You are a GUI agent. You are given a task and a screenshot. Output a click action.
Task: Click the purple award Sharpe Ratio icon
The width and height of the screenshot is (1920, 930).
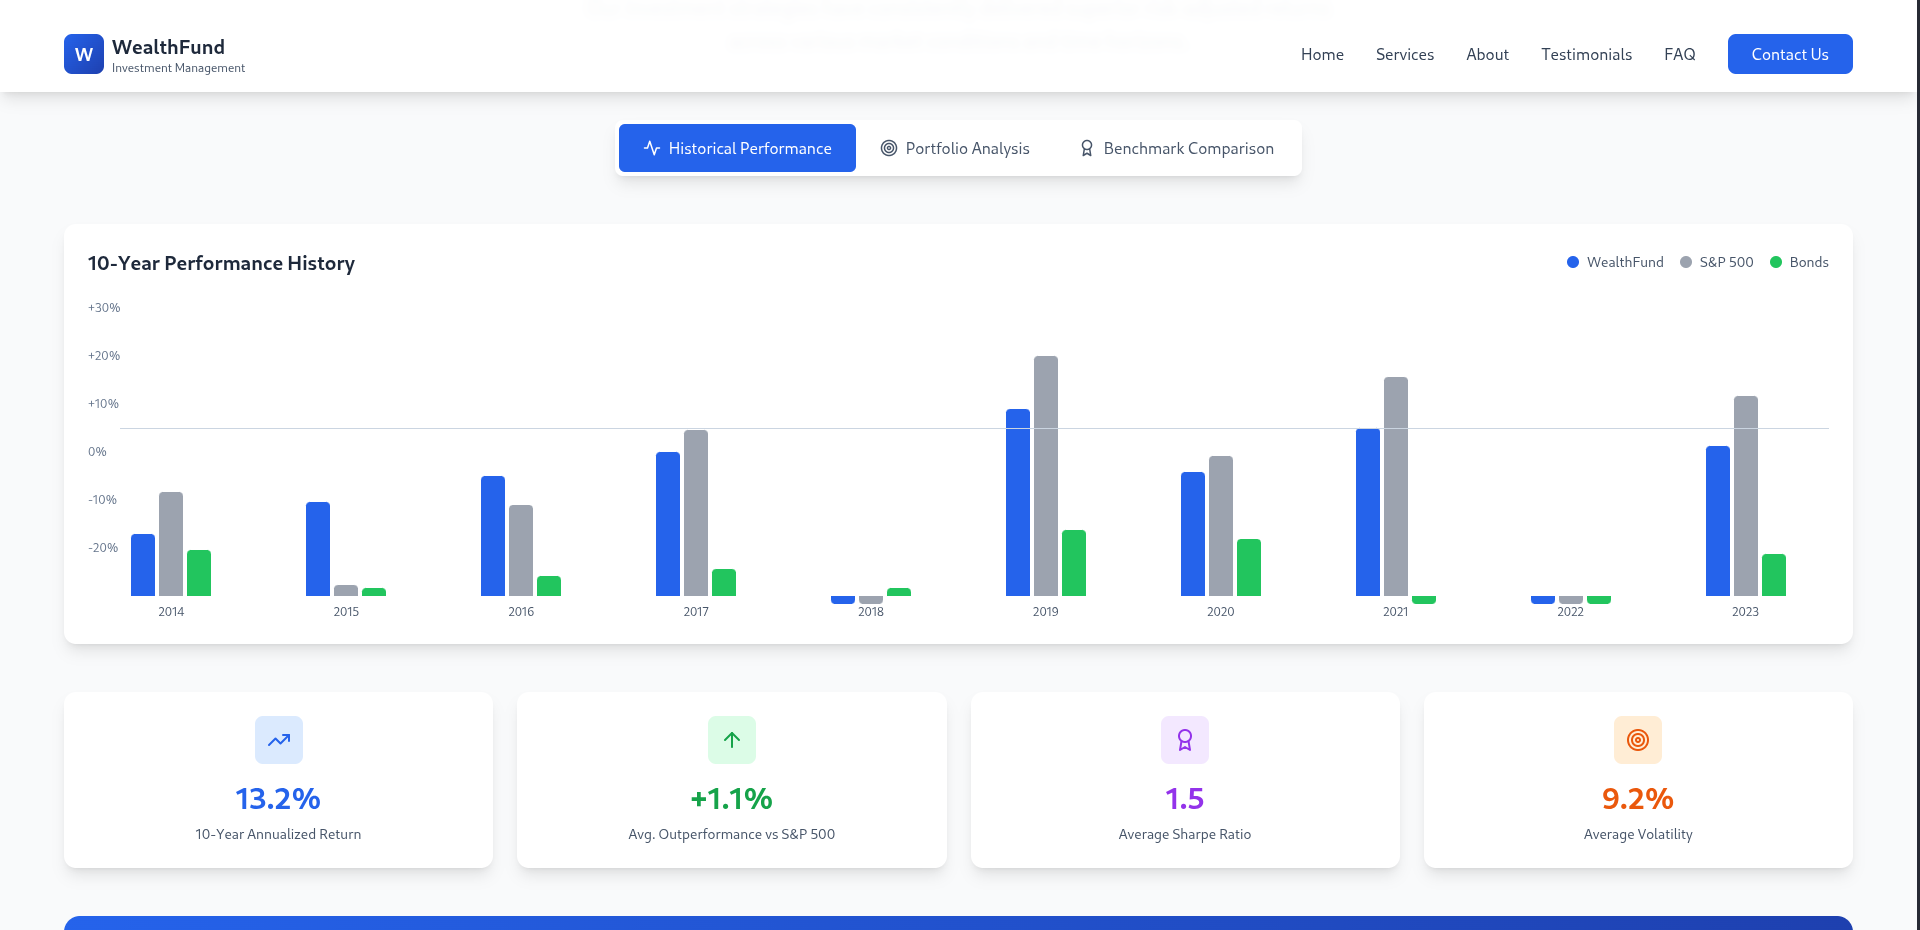pyautogui.click(x=1185, y=740)
